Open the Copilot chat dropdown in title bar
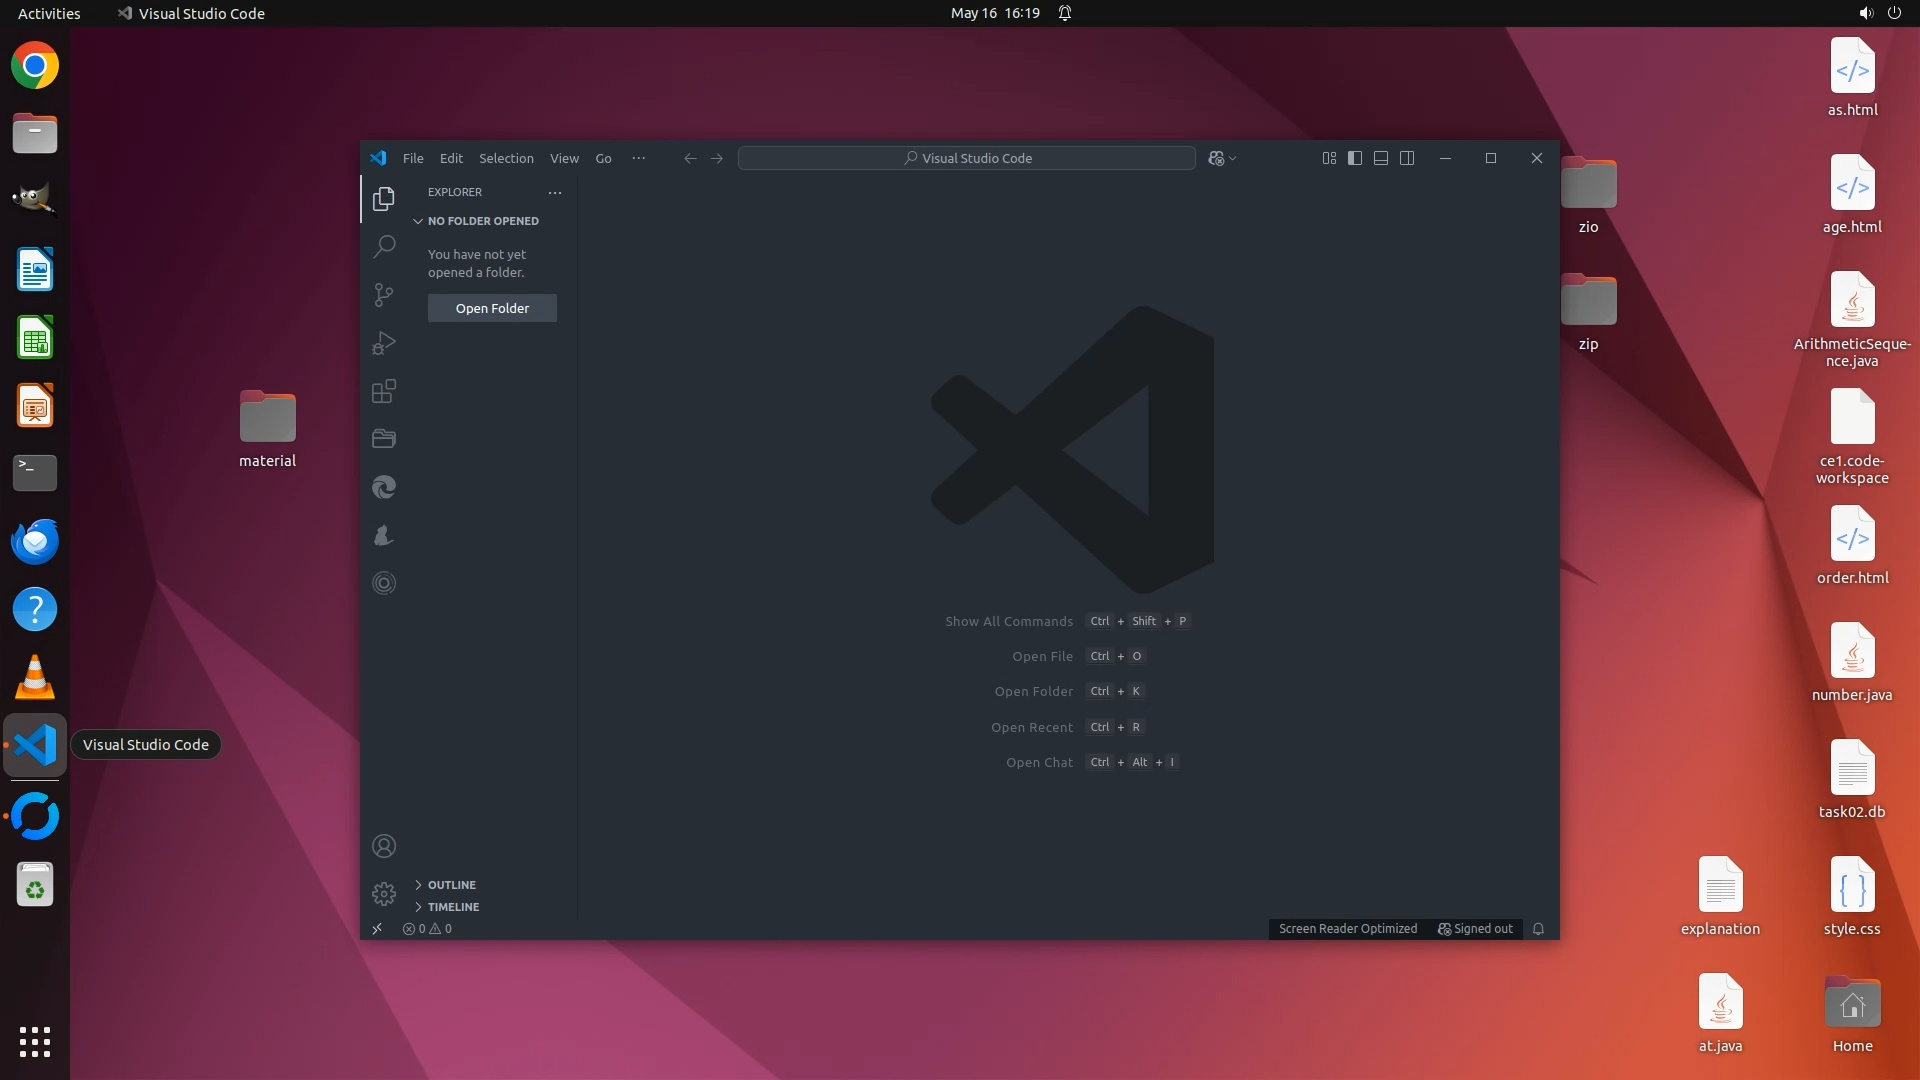The height and width of the screenshot is (1080, 1920). tap(1232, 158)
